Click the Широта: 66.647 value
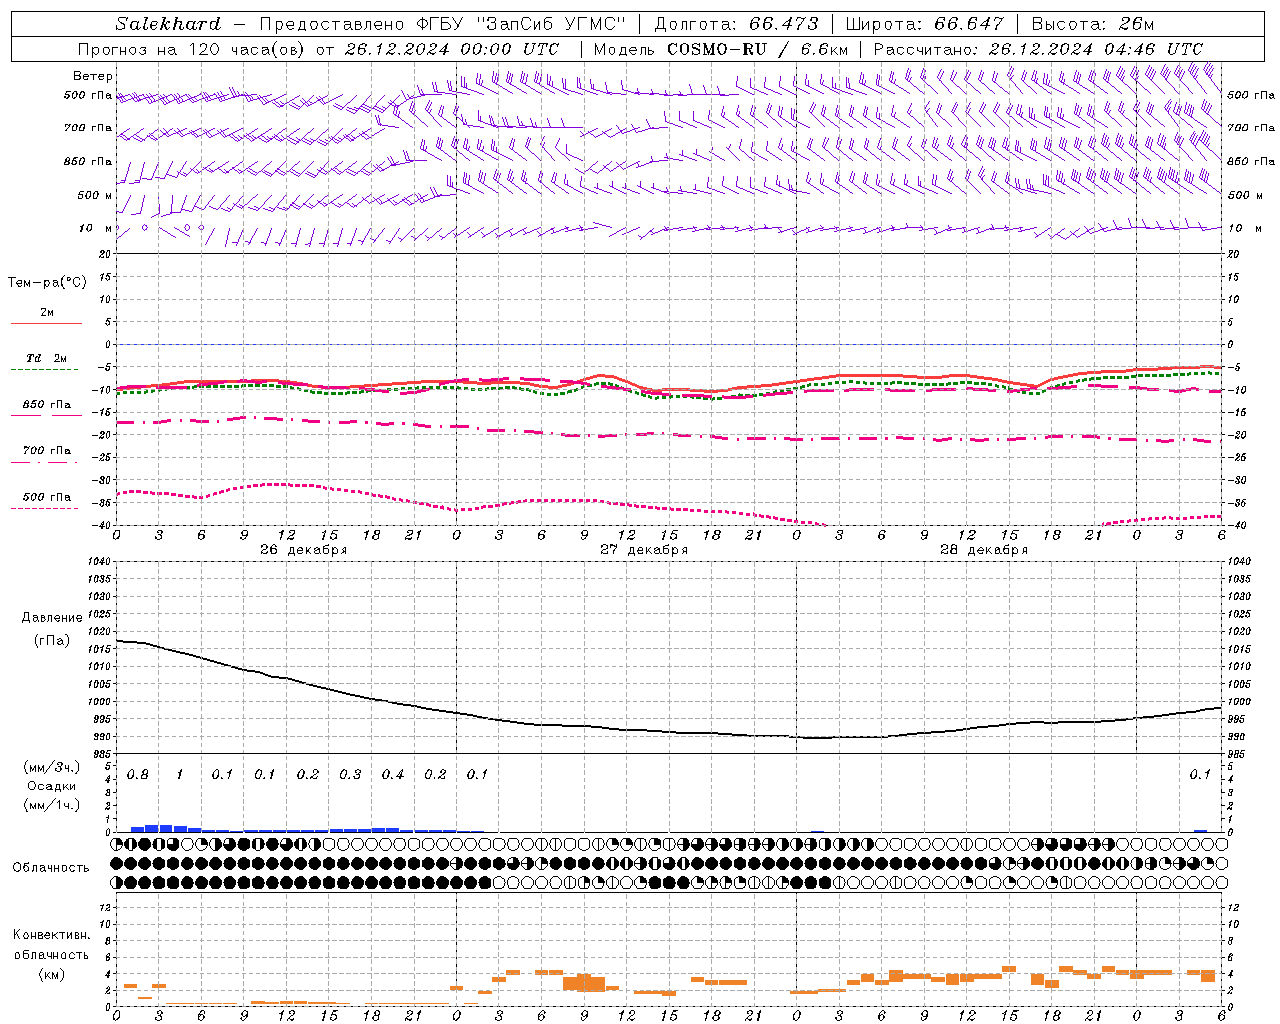Screen dimensions: 1280x1024 tap(924, 24)
